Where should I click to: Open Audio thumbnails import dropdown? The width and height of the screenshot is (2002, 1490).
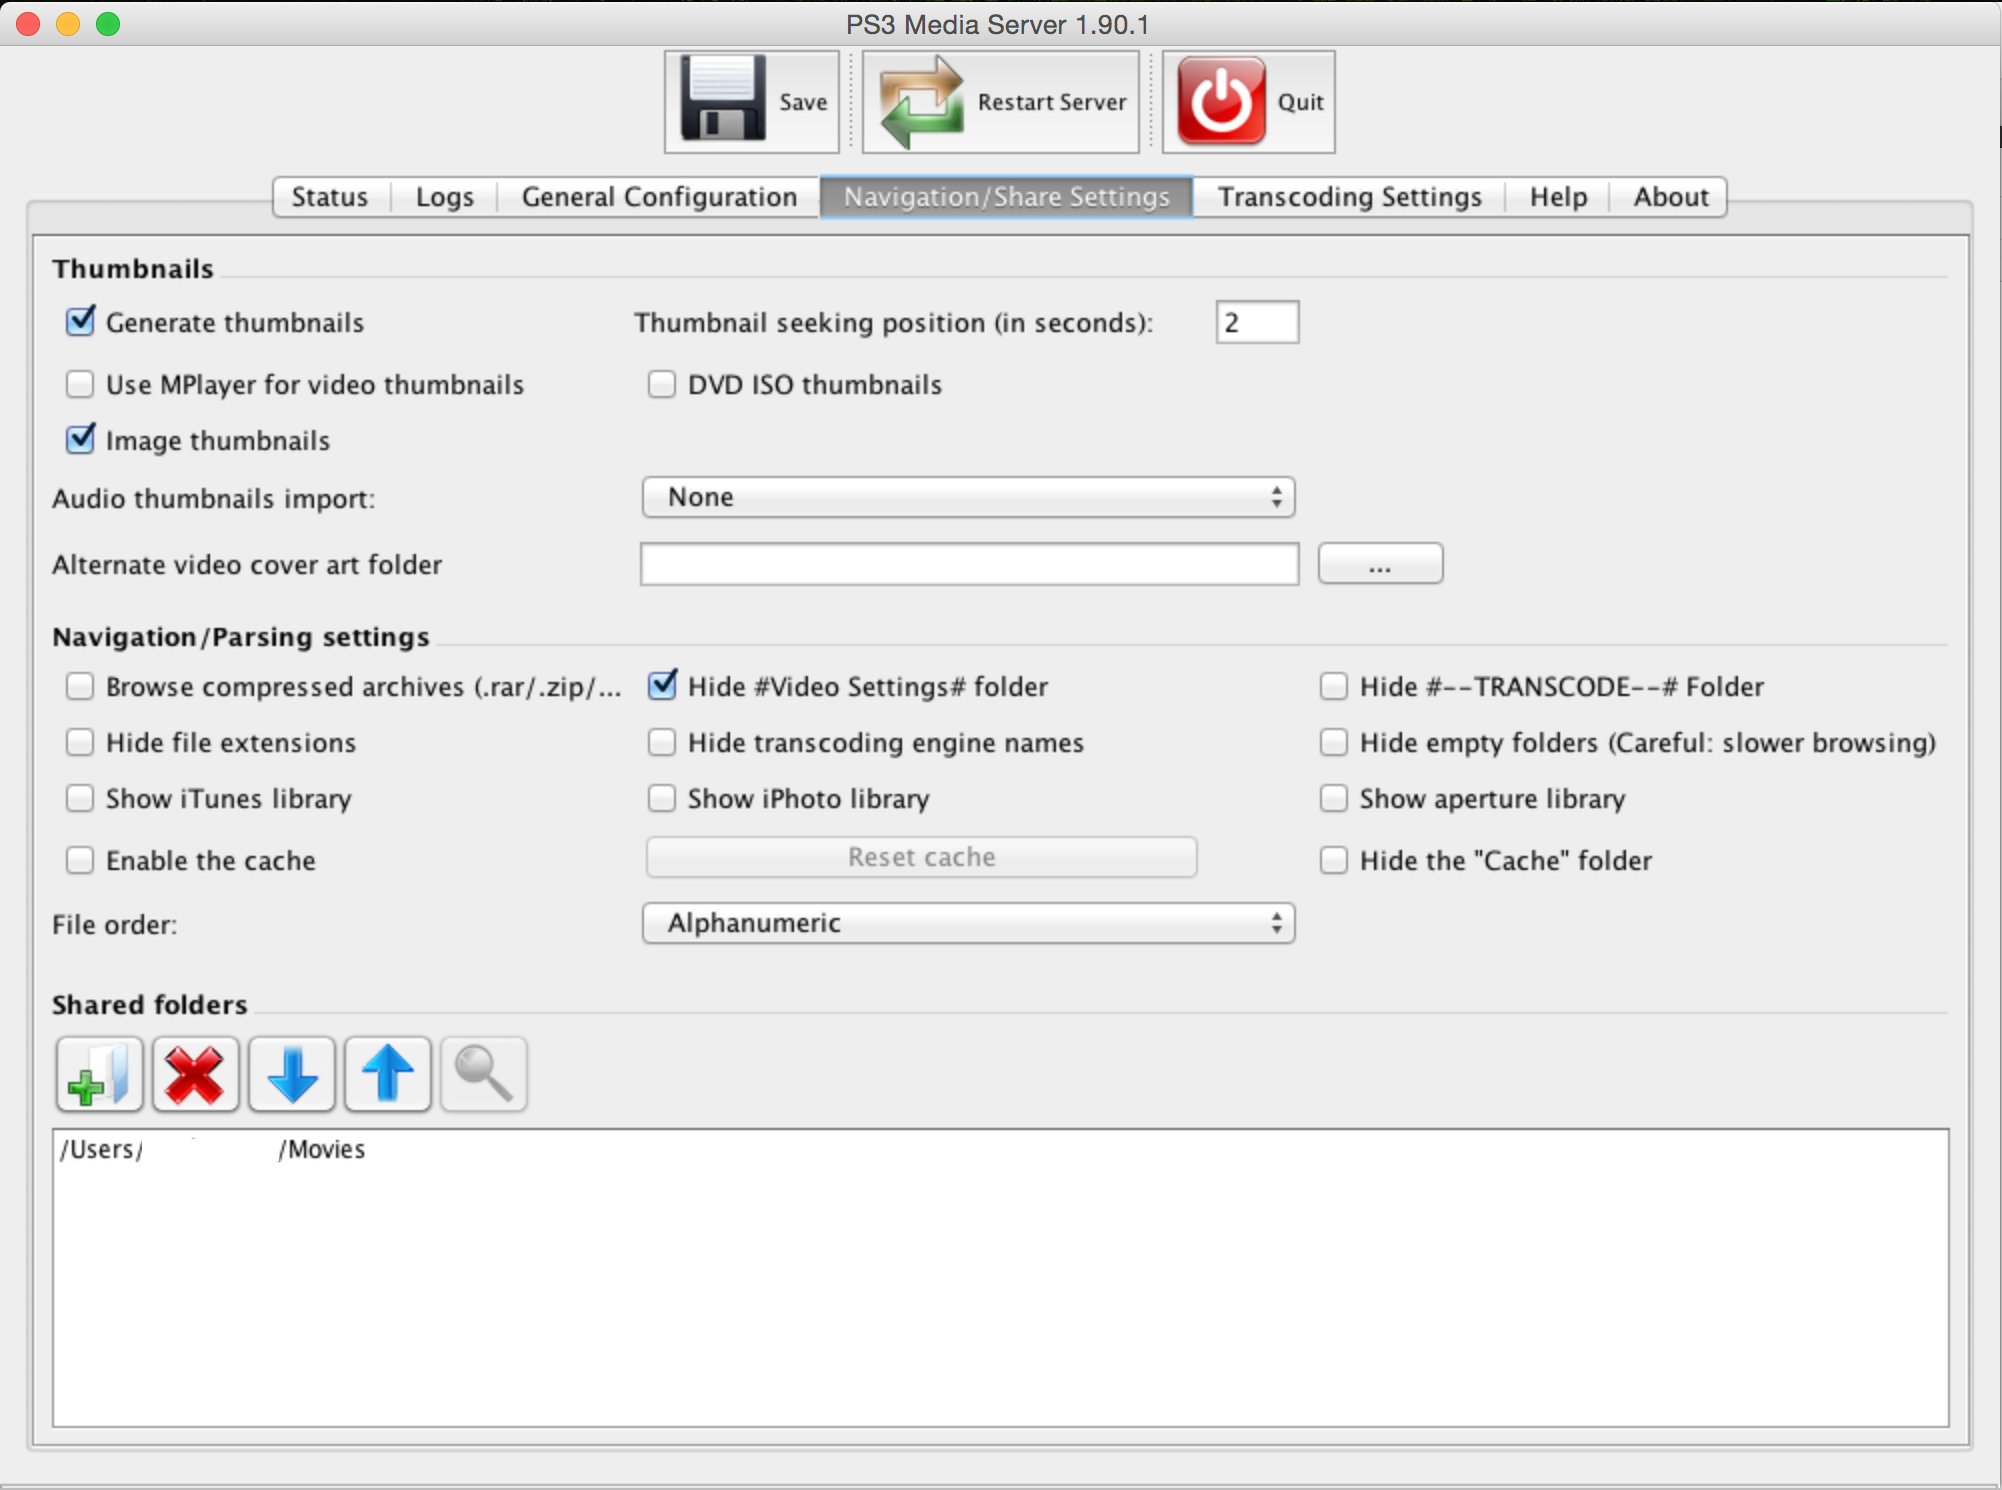click(x=968, y=497)
